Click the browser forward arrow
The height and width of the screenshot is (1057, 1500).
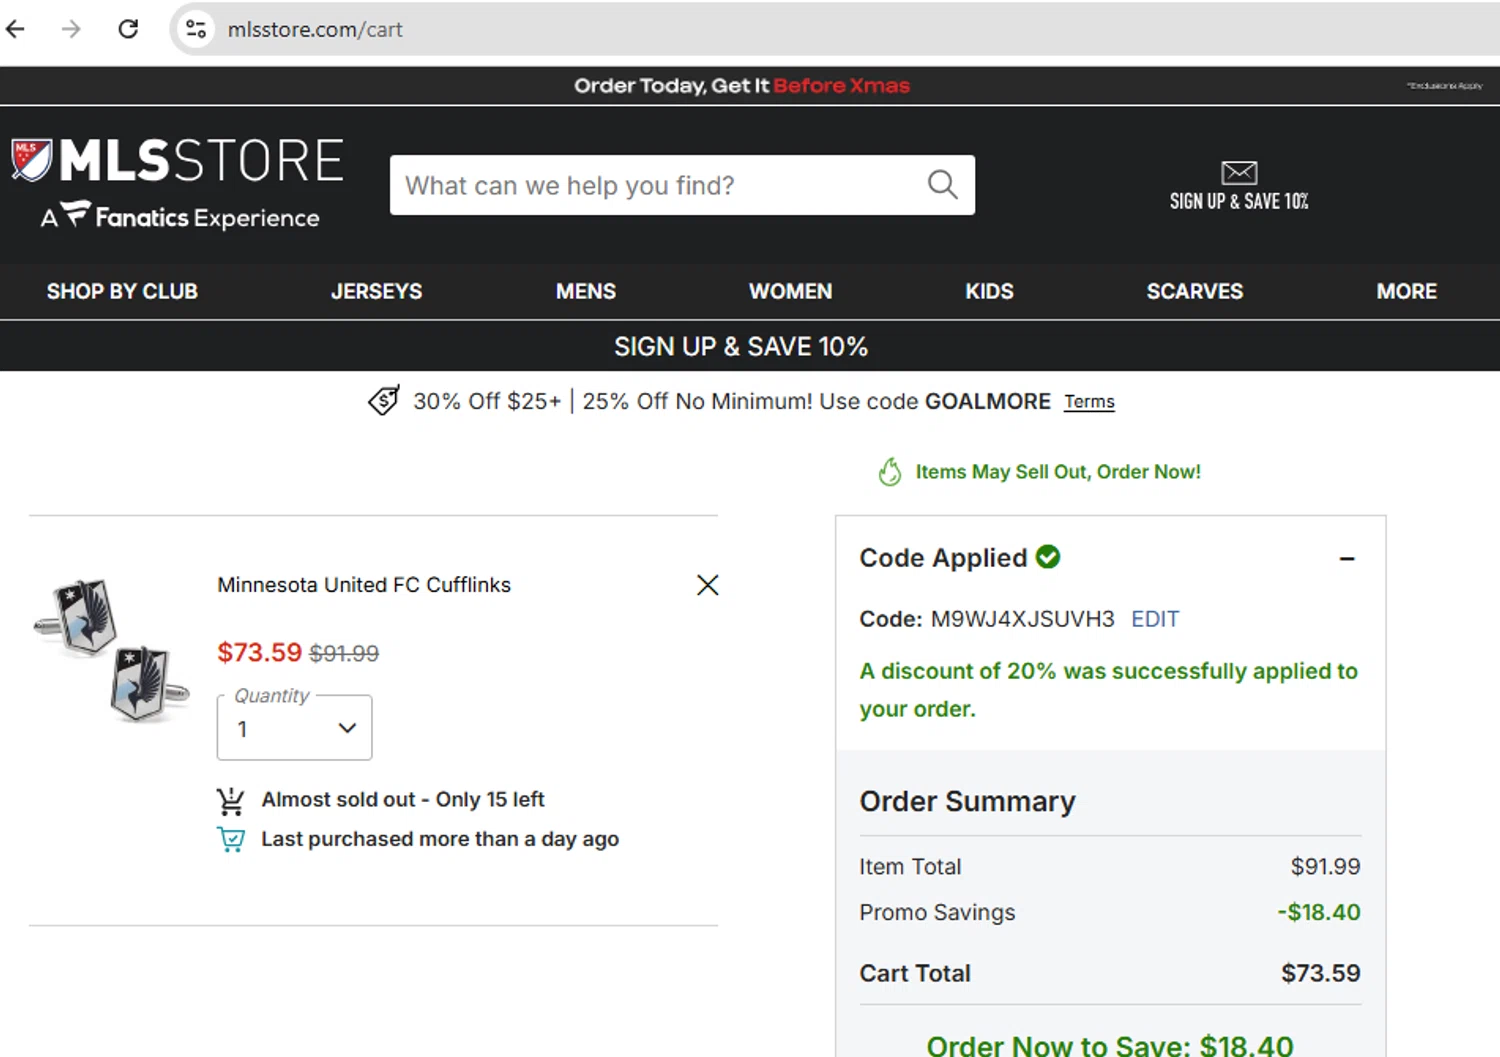[71, 29]
